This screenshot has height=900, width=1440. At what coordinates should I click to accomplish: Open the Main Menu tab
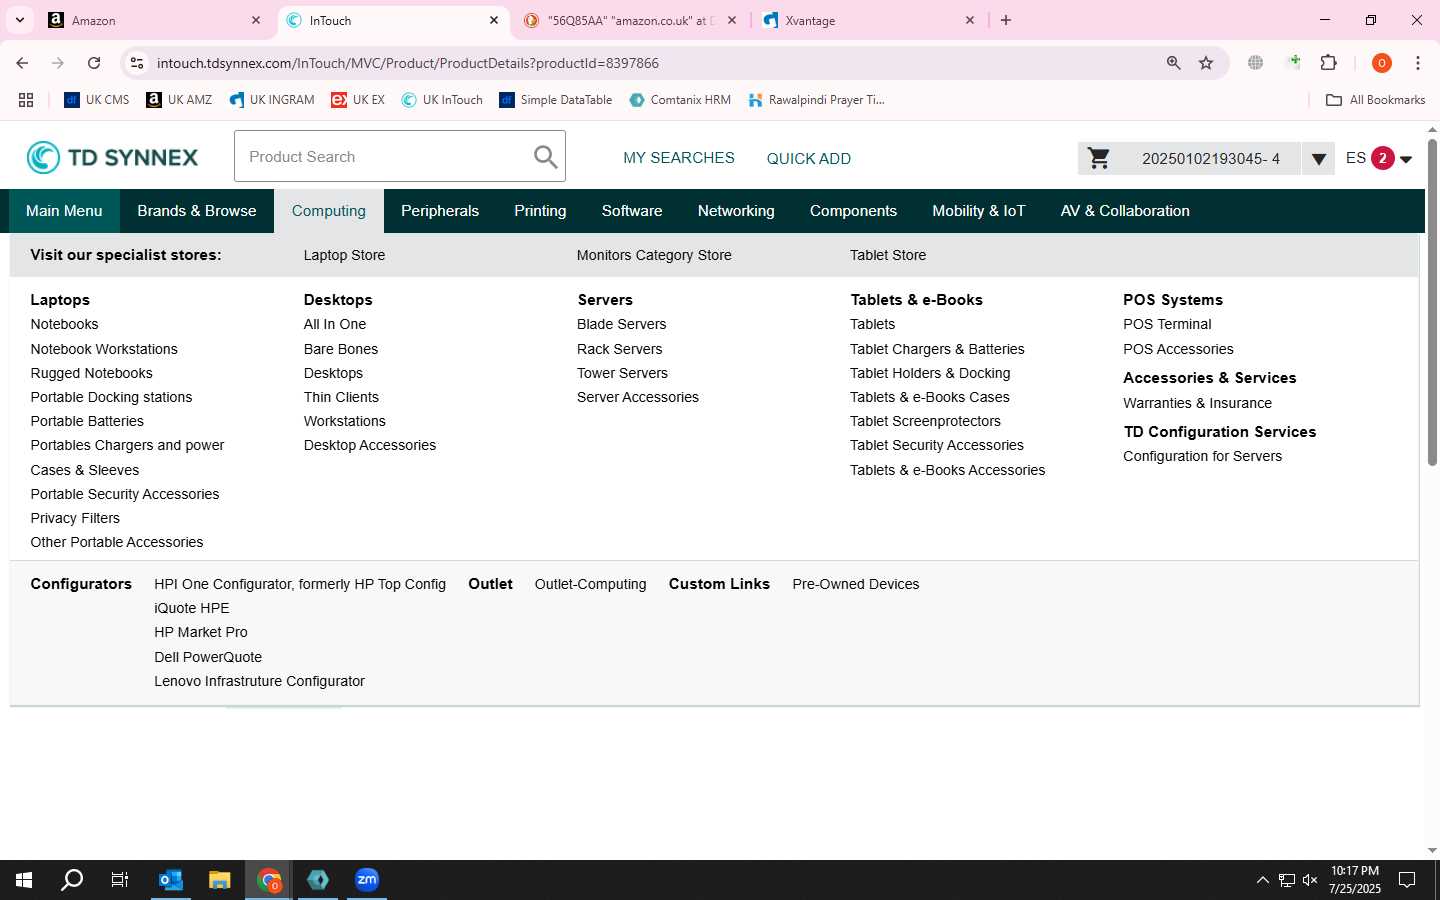(x=64, y=211)
